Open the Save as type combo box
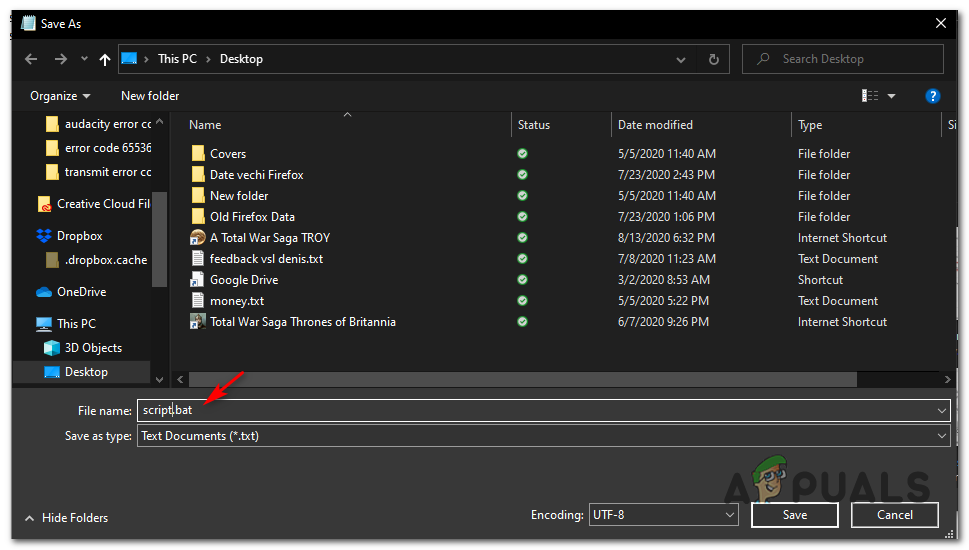The width and height of the screenshot is (969, 550). [543, 436]
